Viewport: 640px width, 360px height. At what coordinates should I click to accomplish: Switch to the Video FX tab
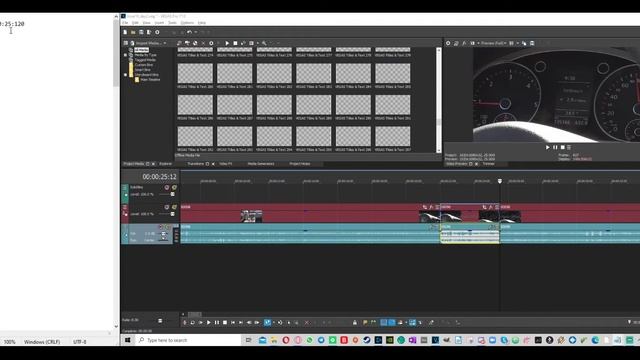[226, 164]
